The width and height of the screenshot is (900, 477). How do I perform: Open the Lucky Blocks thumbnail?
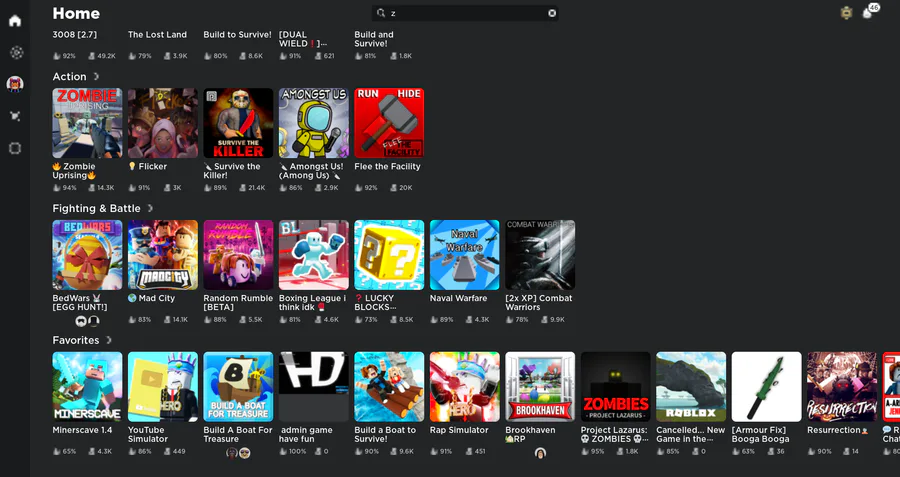(389, 255)
